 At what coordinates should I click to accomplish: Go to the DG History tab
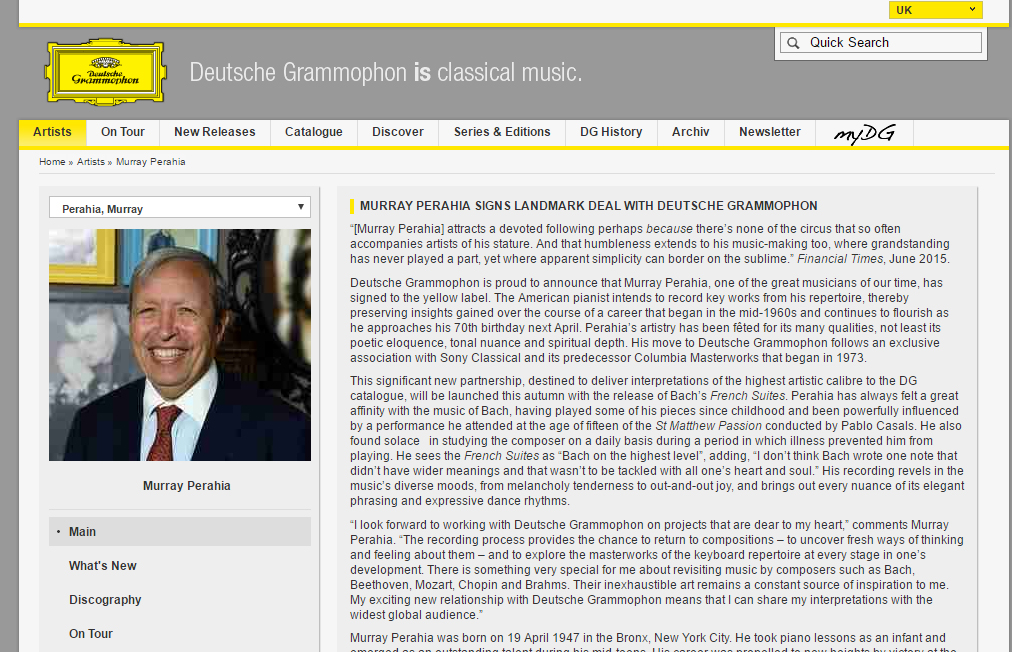point(611,132)
